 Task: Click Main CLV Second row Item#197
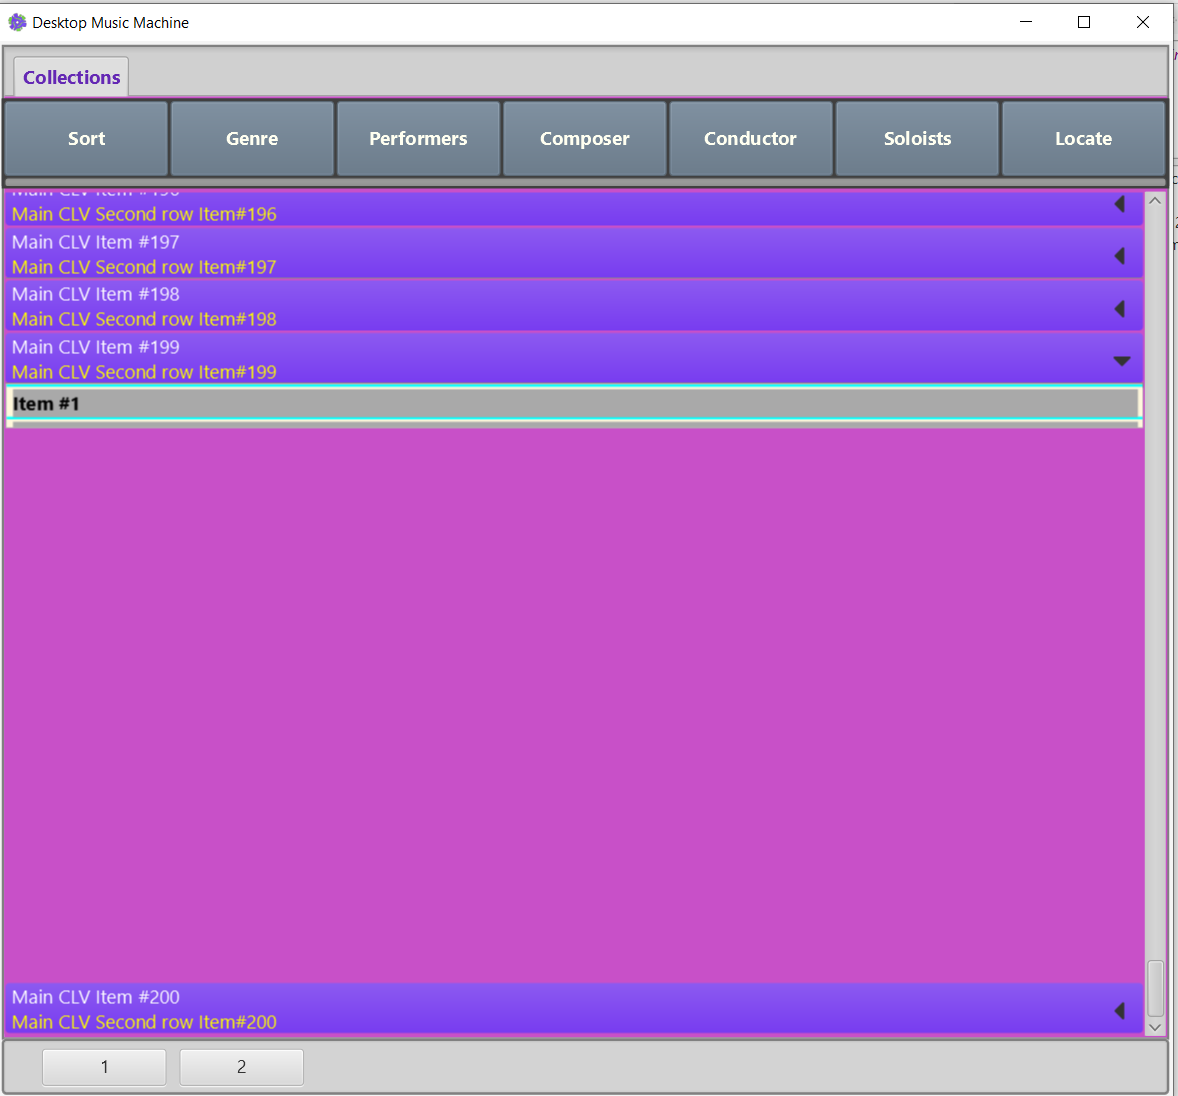[144, 267]
